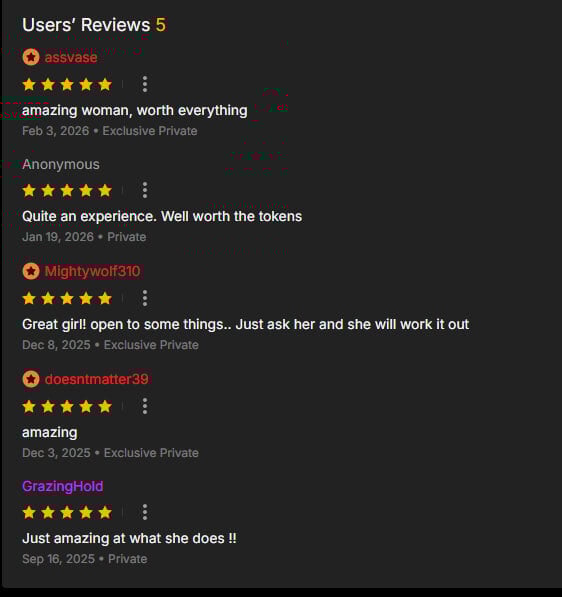Click the badge icon beside Mightywolf310
Screen dimensions: 562x597
(31, 271)
